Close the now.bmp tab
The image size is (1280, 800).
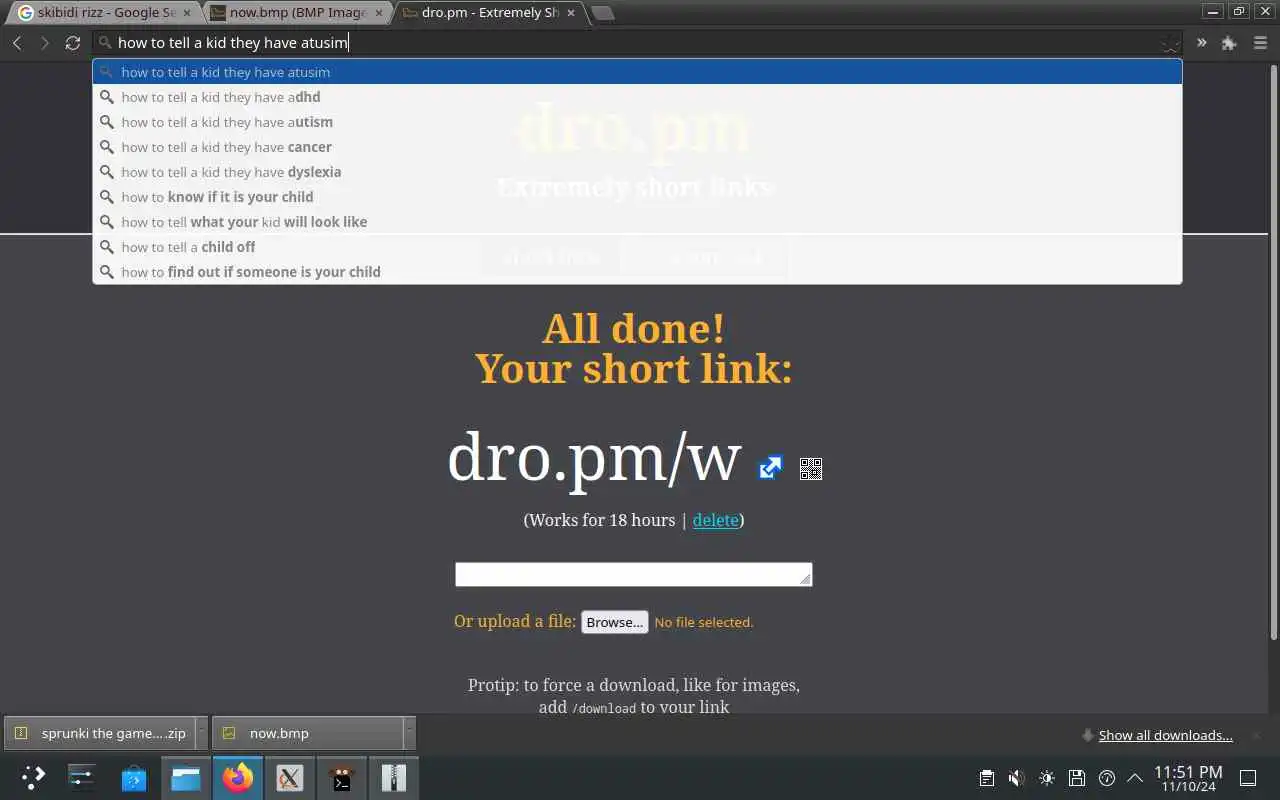coord(378,13)
